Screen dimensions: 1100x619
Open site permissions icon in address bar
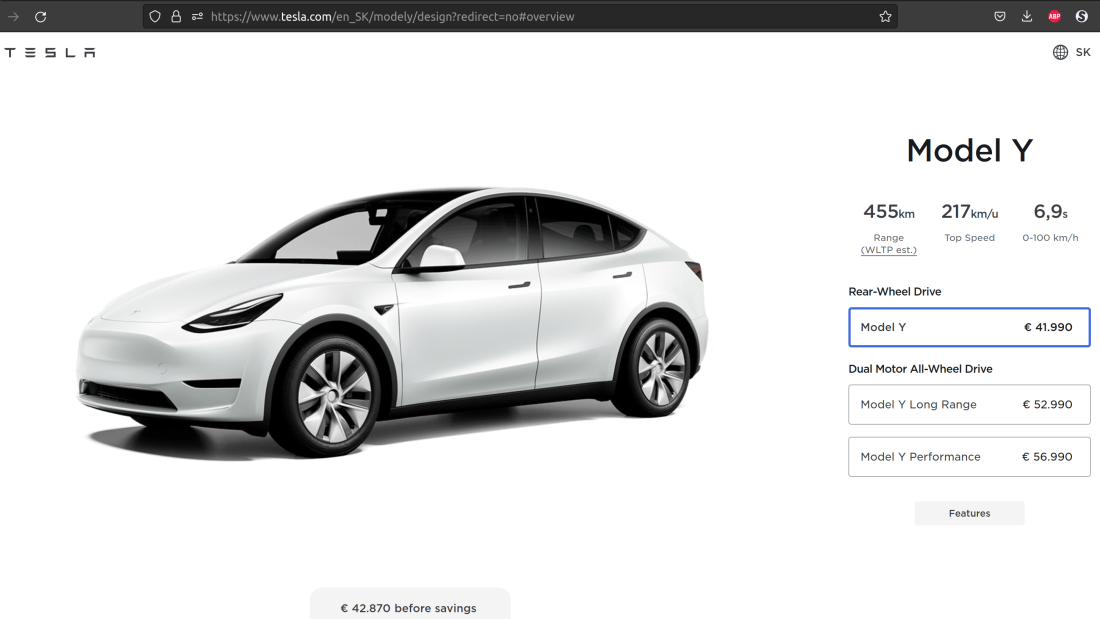[197, 16]
